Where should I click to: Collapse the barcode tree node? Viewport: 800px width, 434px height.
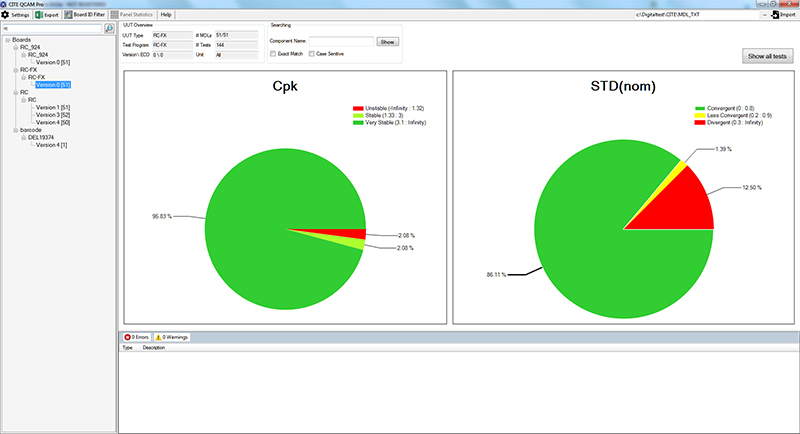[14, 130]
